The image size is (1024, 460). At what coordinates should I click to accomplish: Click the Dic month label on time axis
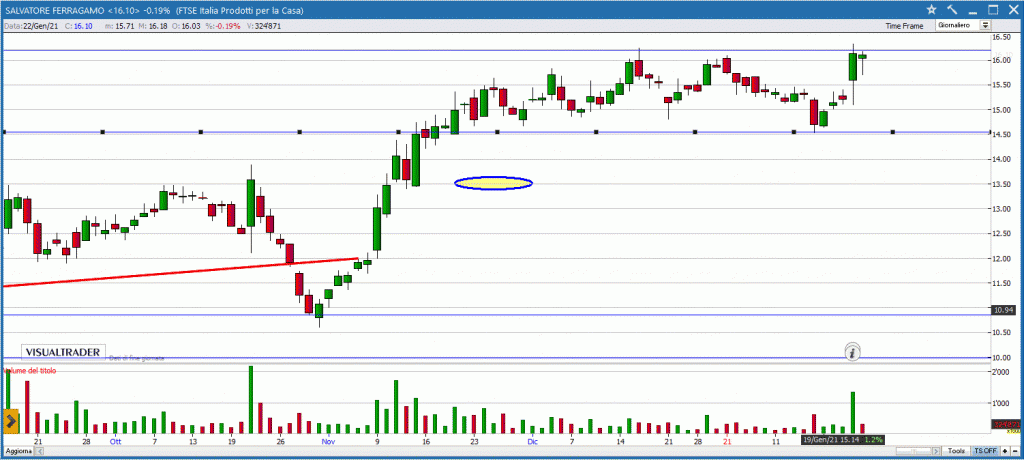(533, 442)
